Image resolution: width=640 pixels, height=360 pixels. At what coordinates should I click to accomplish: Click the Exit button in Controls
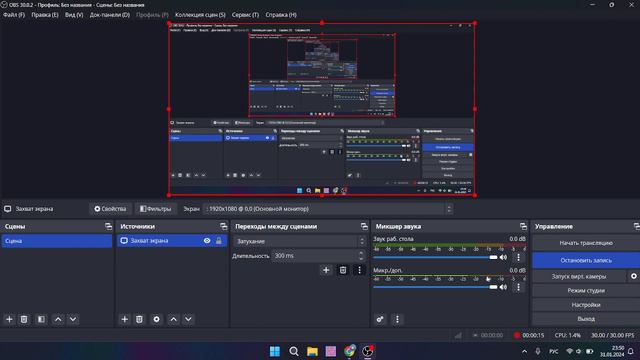pyautogui.click(x=586, y=319)
